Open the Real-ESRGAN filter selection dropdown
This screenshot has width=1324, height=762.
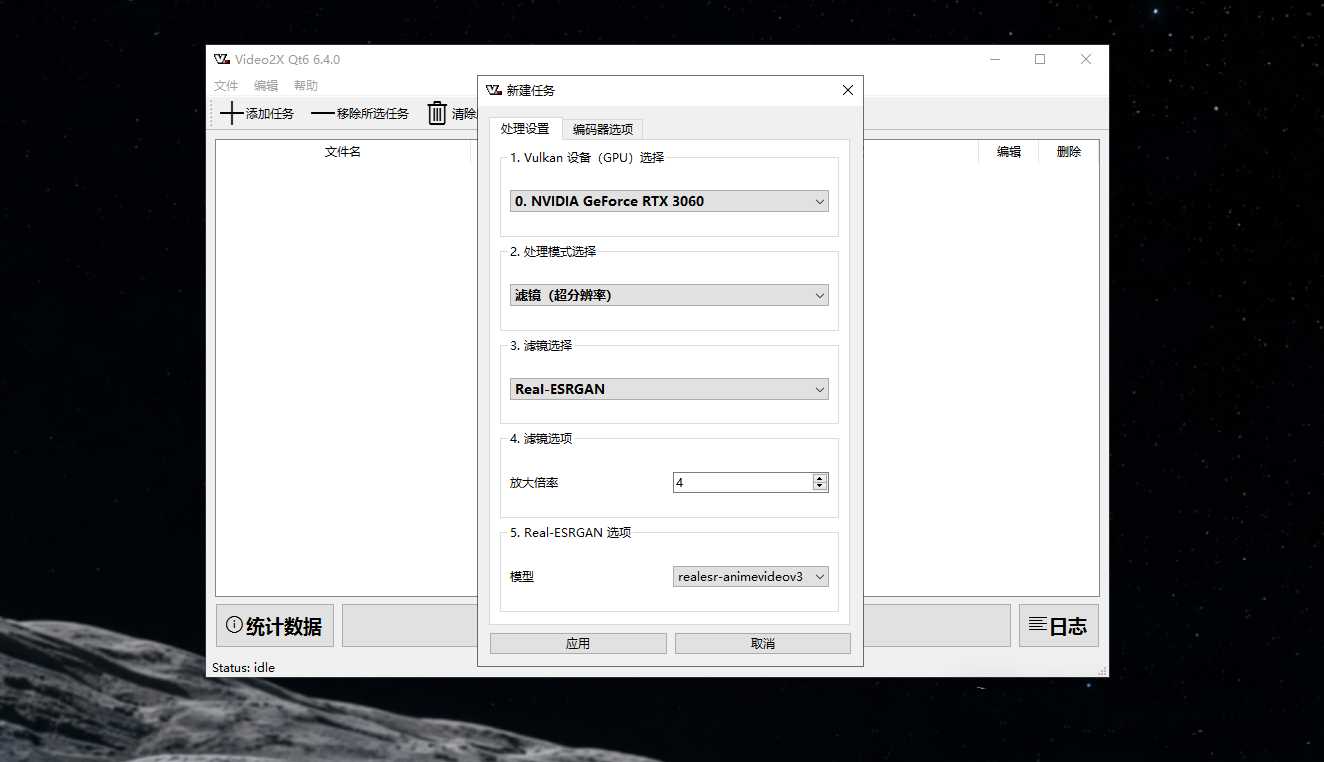669,389
